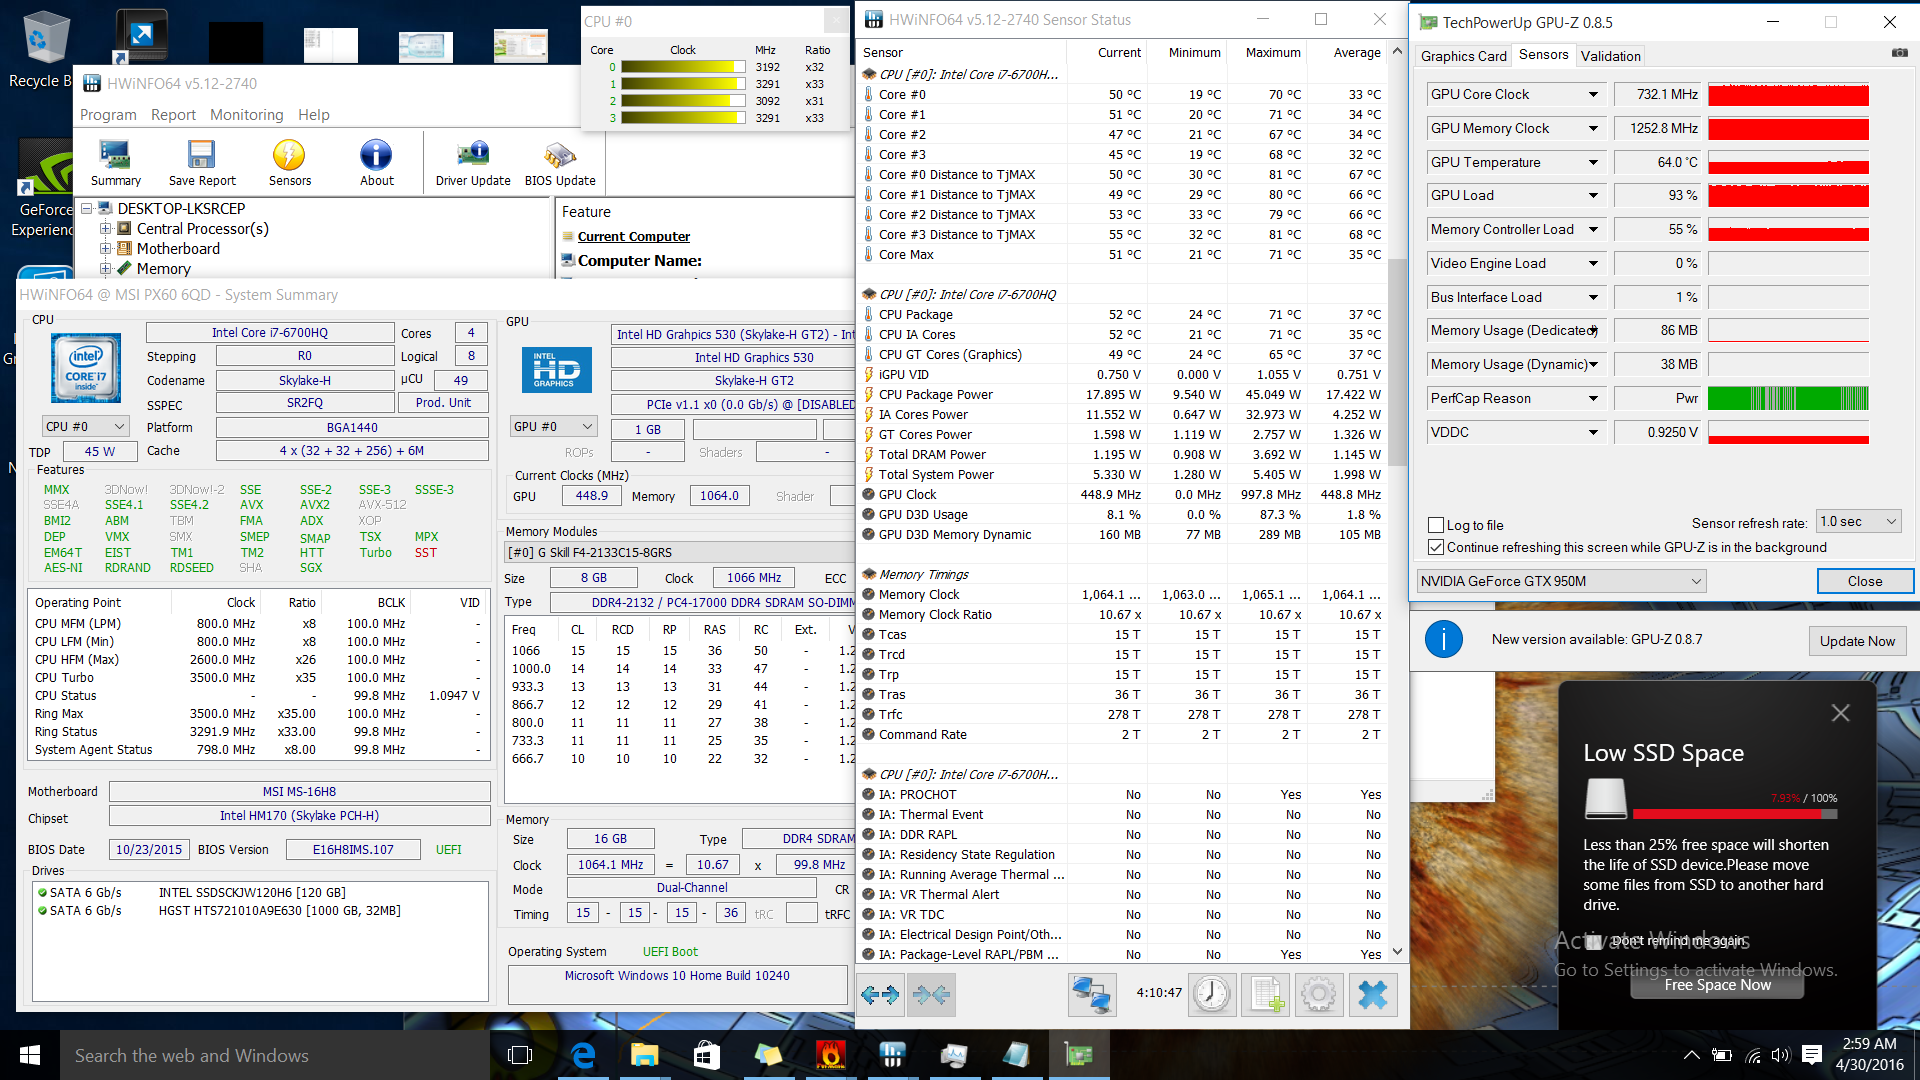
Task: Open the GPU #0 selector dropdown
Action: pos(553,426)
